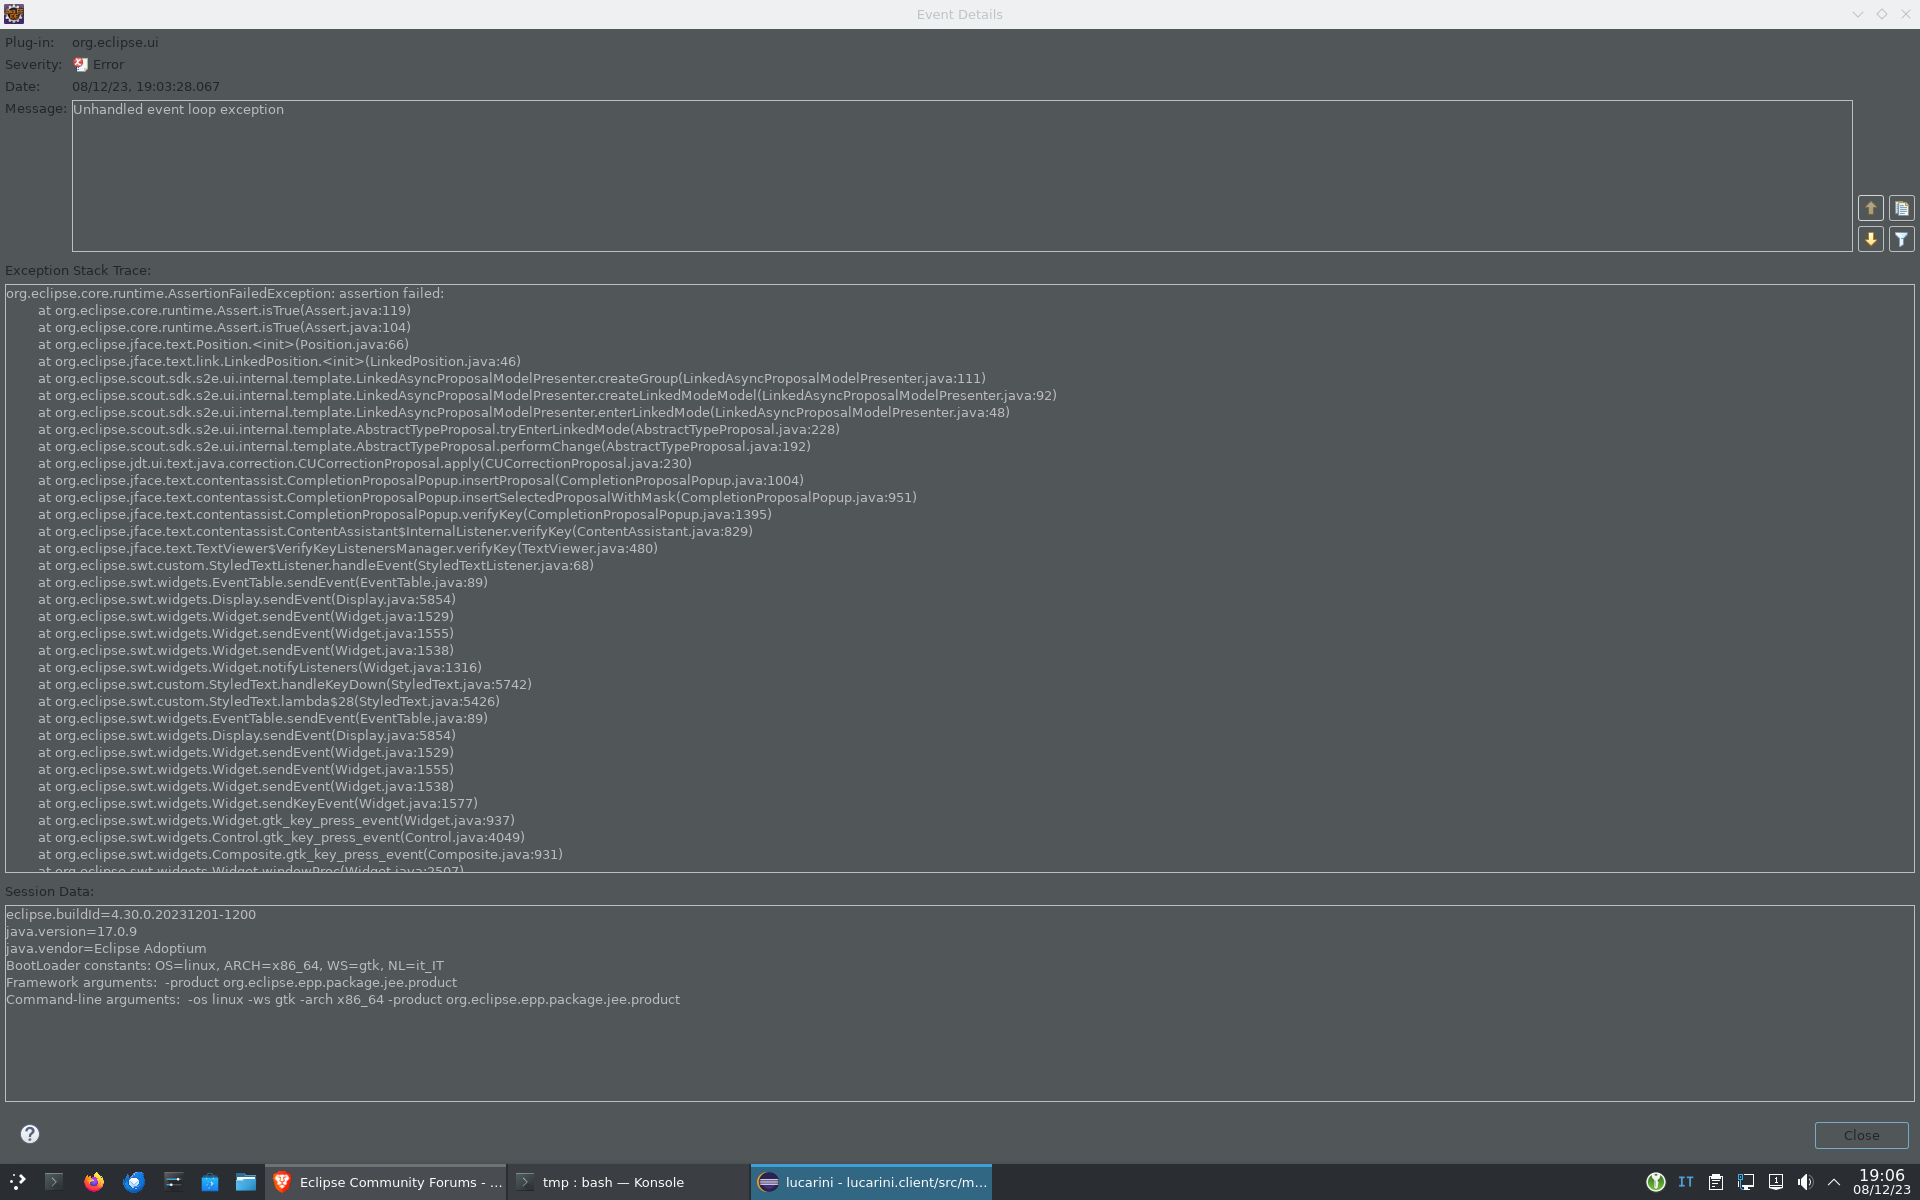Click the java.vendor=Eclipse Adoptium line
Image resolution: width=1920 pixels, height=1200 pixels.
coord(106,949)
